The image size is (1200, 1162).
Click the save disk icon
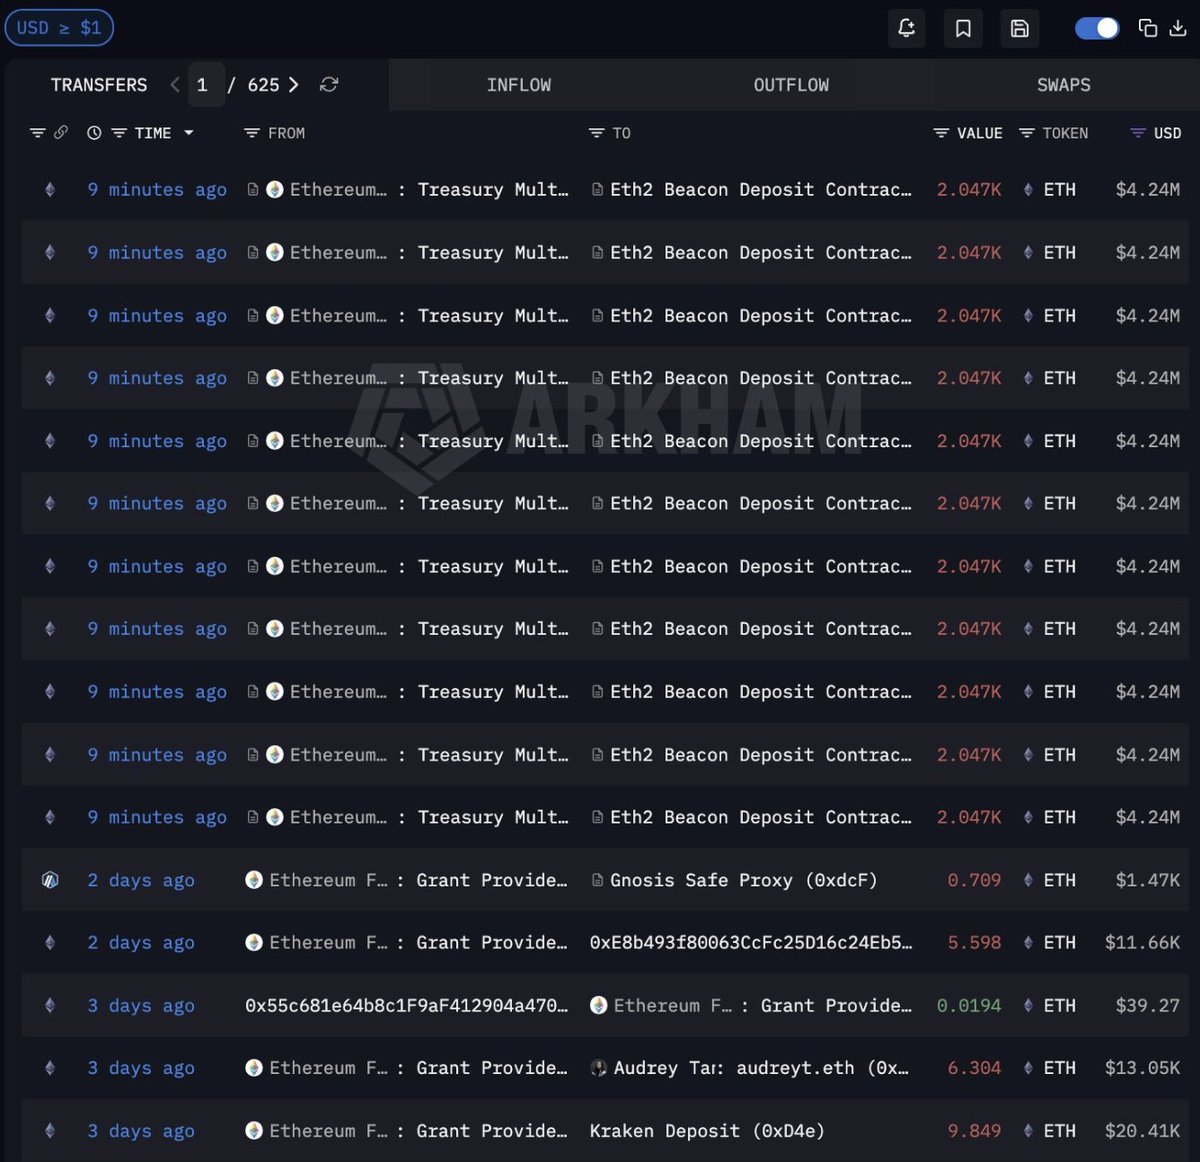[1019, 28]
